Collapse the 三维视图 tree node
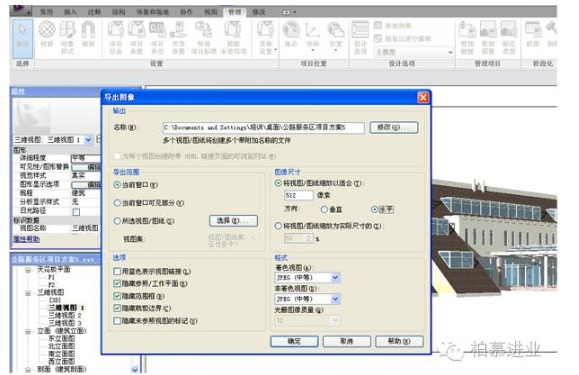The width and height of the screenshot is (579, 375). tap(28, 293)
